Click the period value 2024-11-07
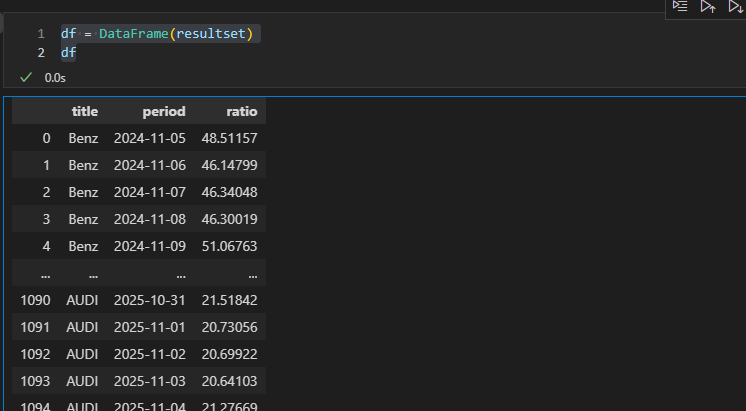The height and width of the screenshot is (411, 746). [x=150, y=192]
